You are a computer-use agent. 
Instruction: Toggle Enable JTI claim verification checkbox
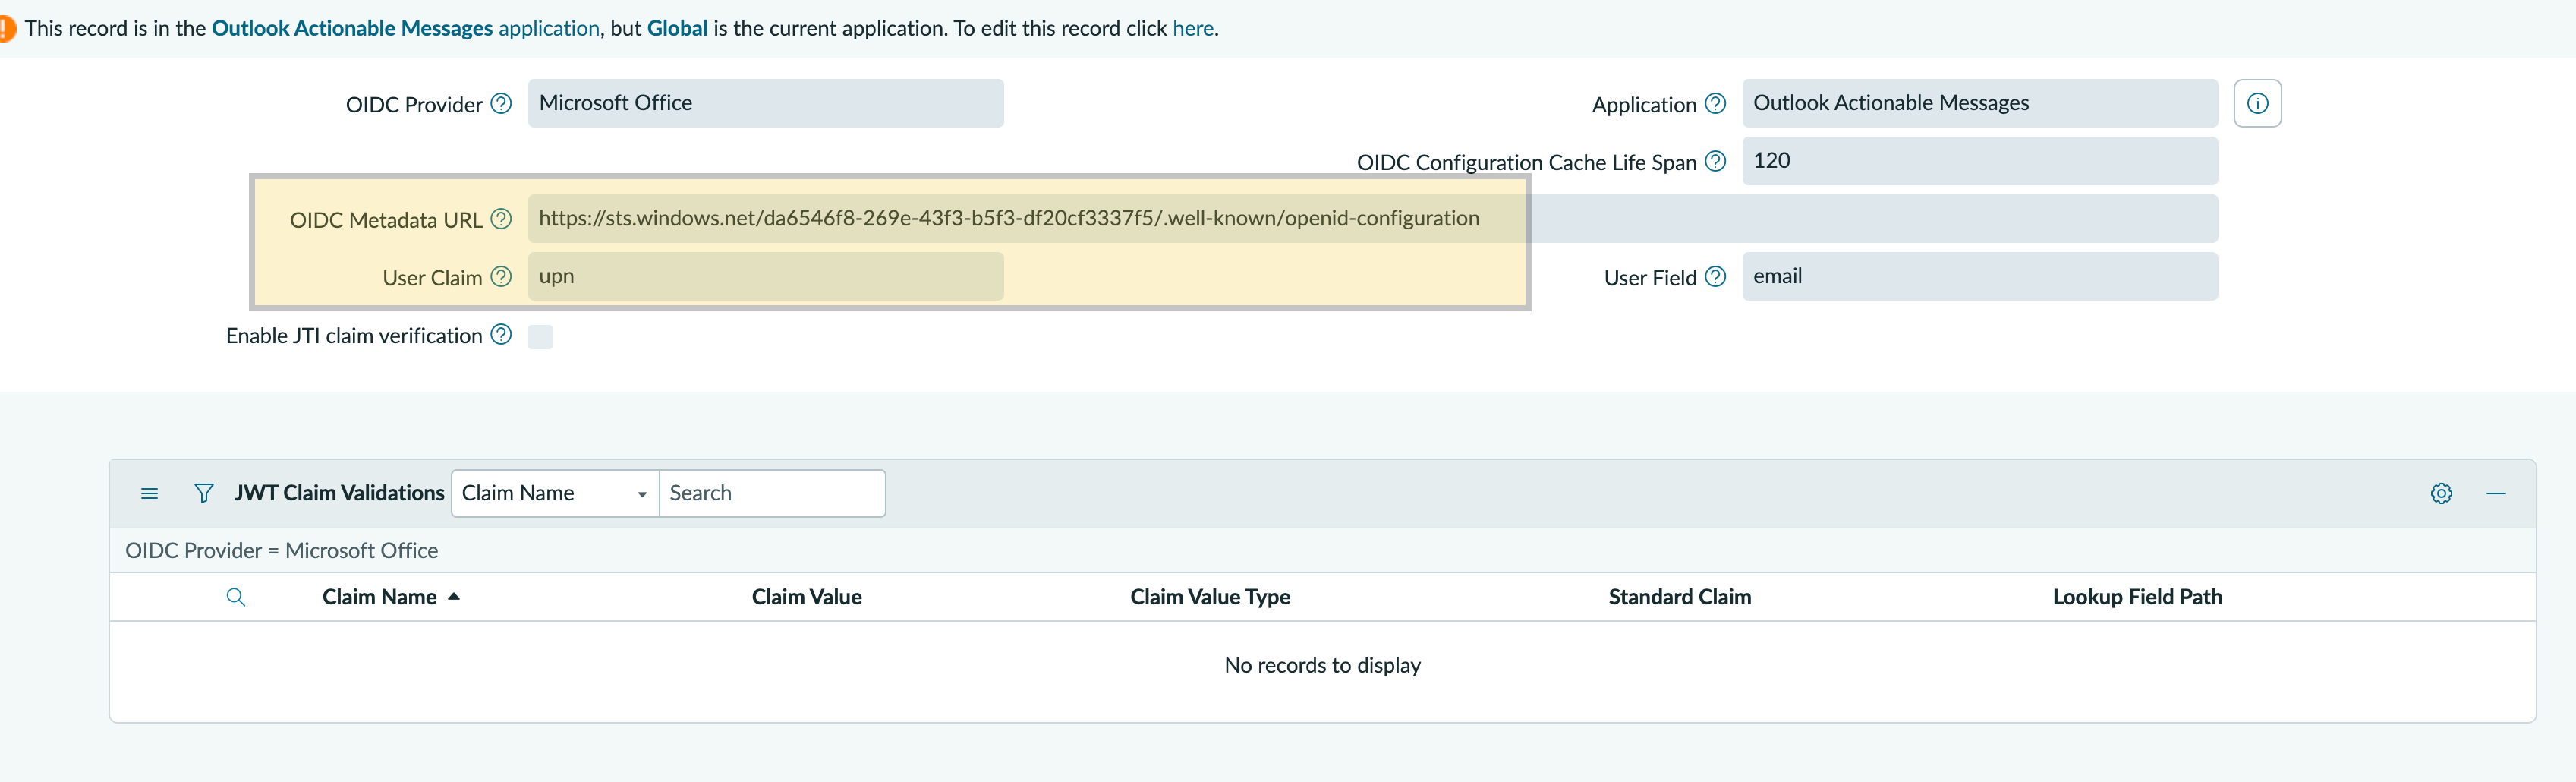(540, 337)
